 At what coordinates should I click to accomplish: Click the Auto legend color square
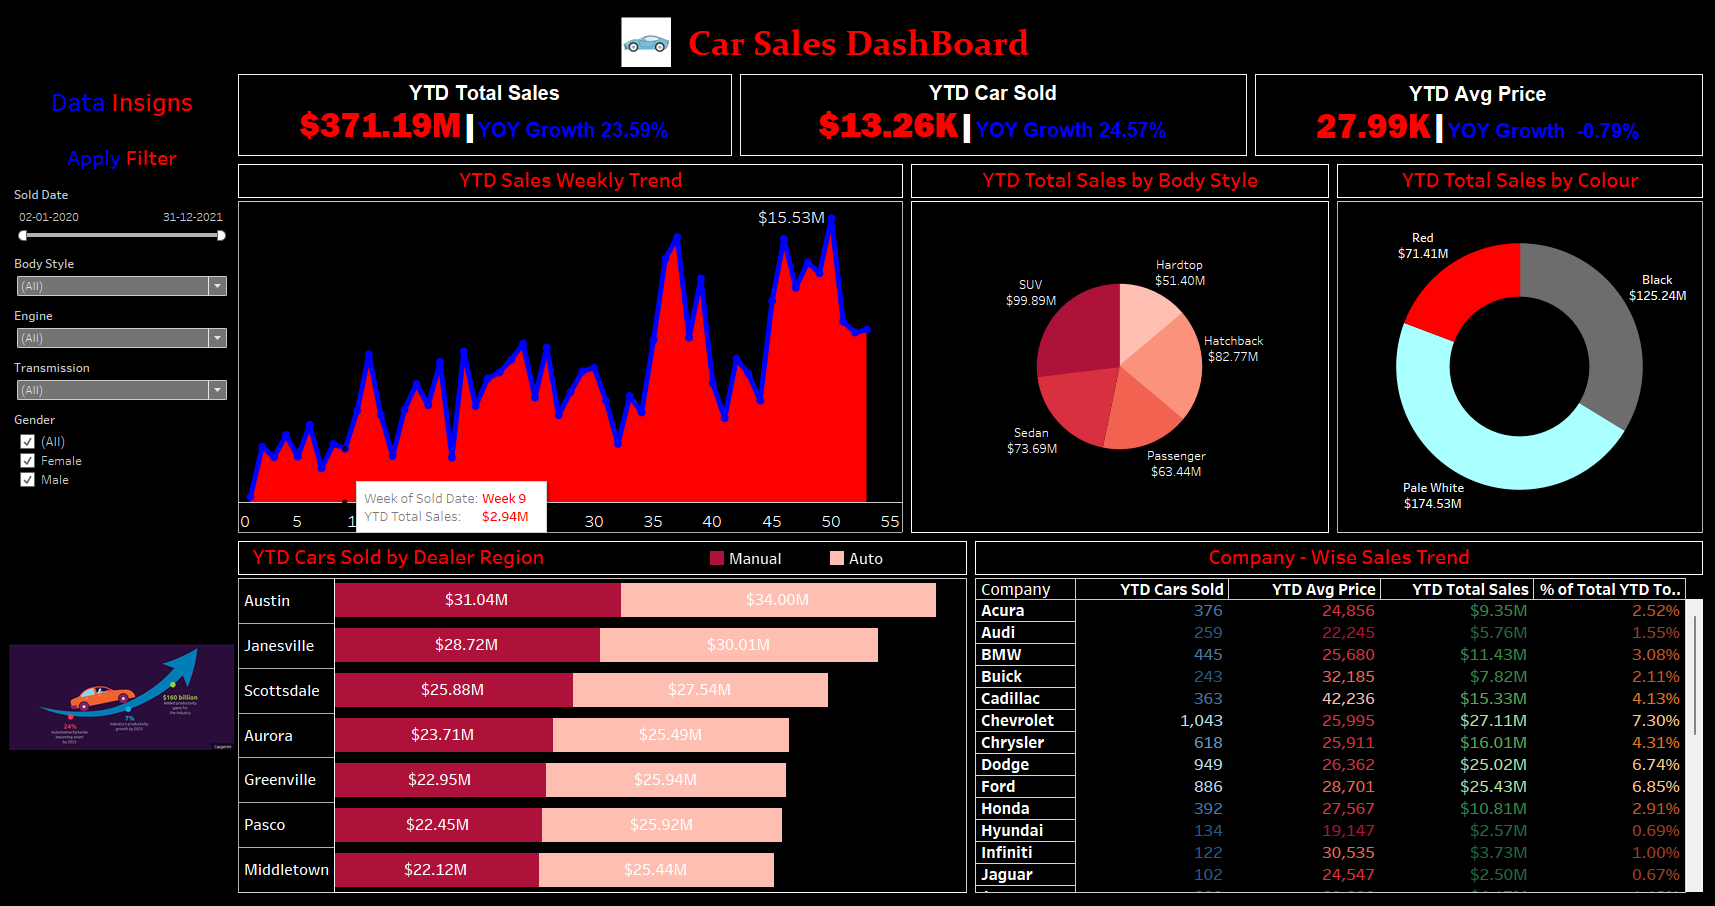837,558
